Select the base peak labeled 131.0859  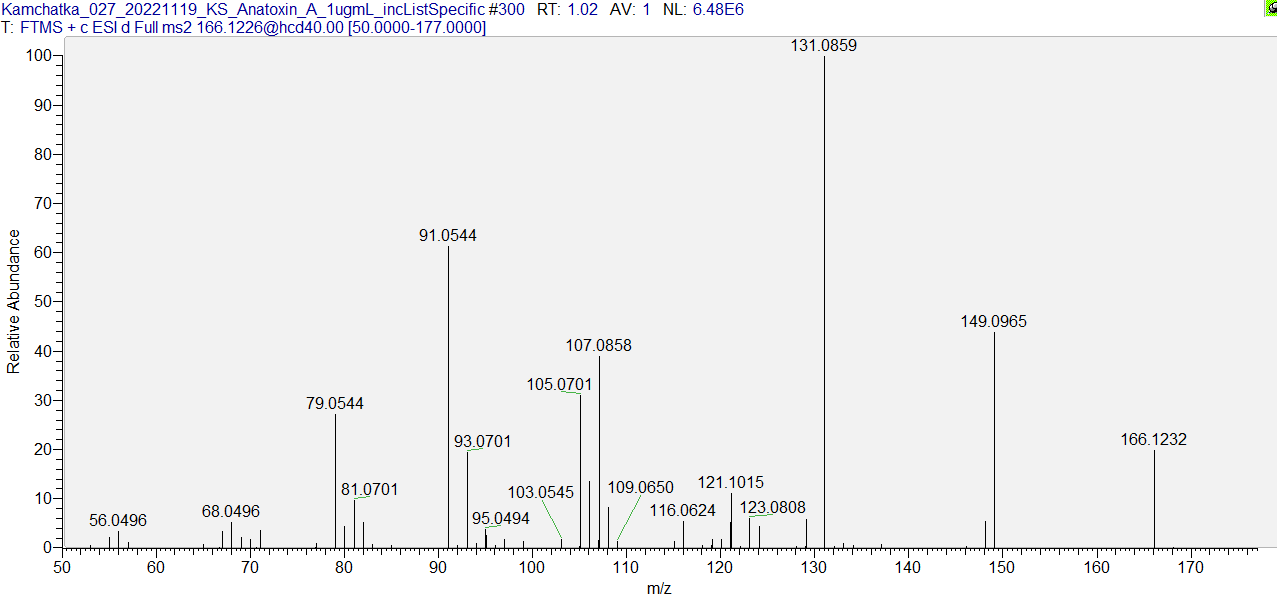click(824, 46)
